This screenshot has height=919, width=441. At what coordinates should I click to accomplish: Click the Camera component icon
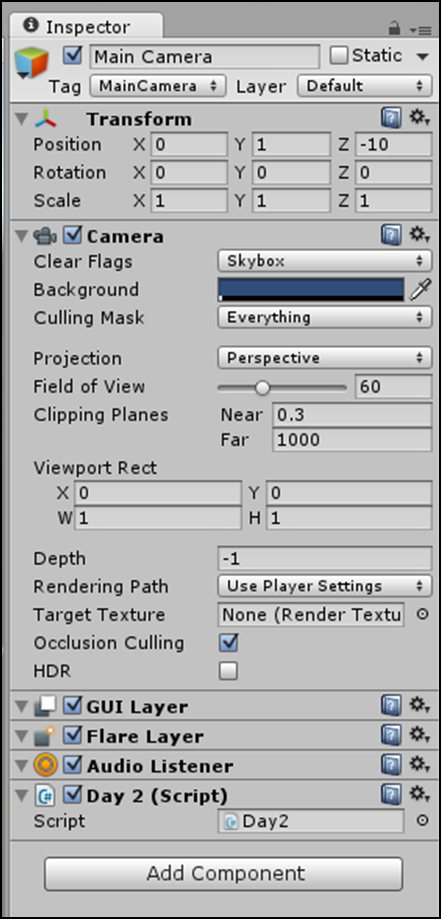tap(45, 236)
